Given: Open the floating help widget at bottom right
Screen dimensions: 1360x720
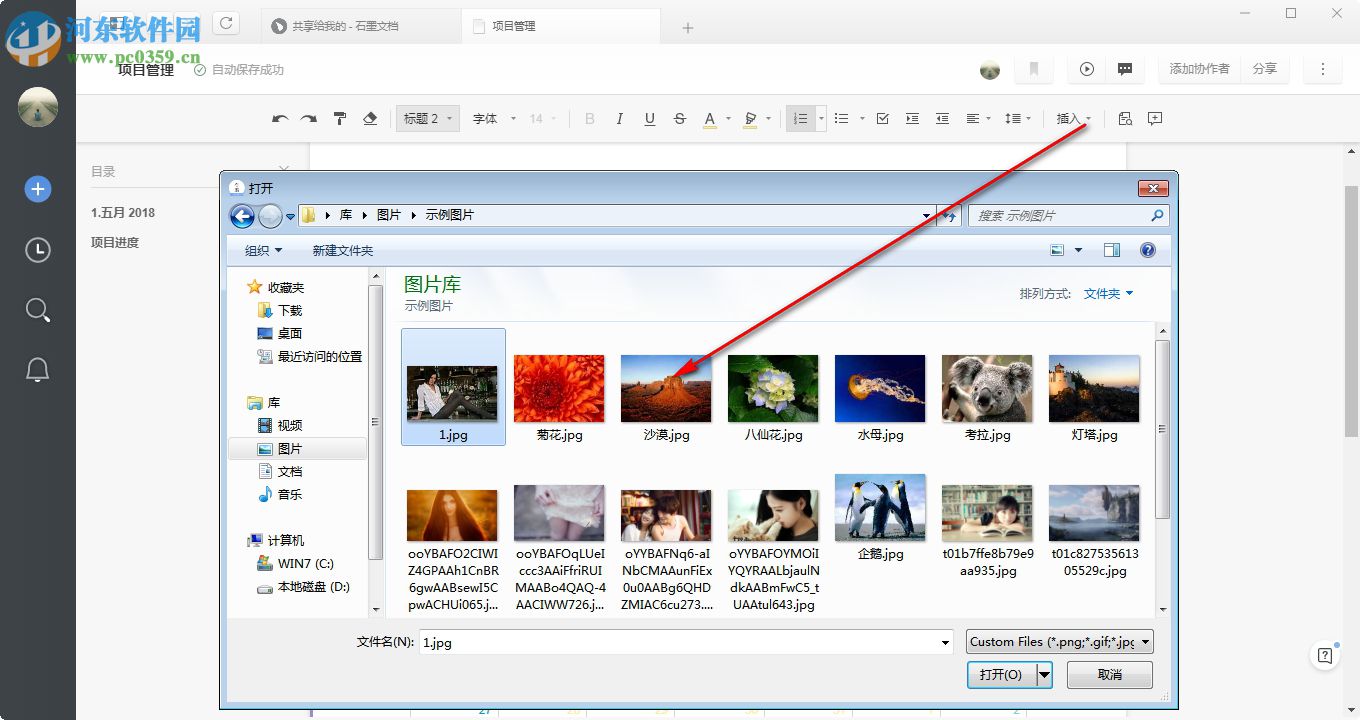Looking at the screenshot, I should (x=1325, y=656).
